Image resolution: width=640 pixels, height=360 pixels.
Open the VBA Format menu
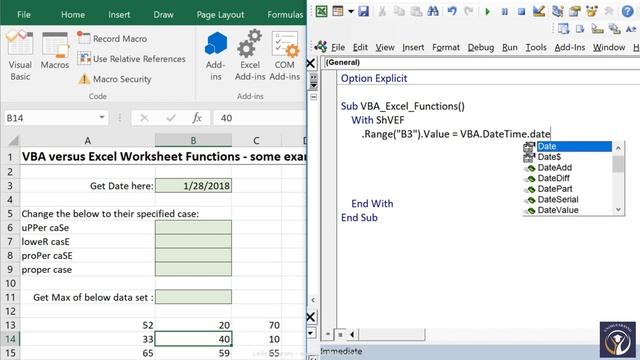coord(446,47)
